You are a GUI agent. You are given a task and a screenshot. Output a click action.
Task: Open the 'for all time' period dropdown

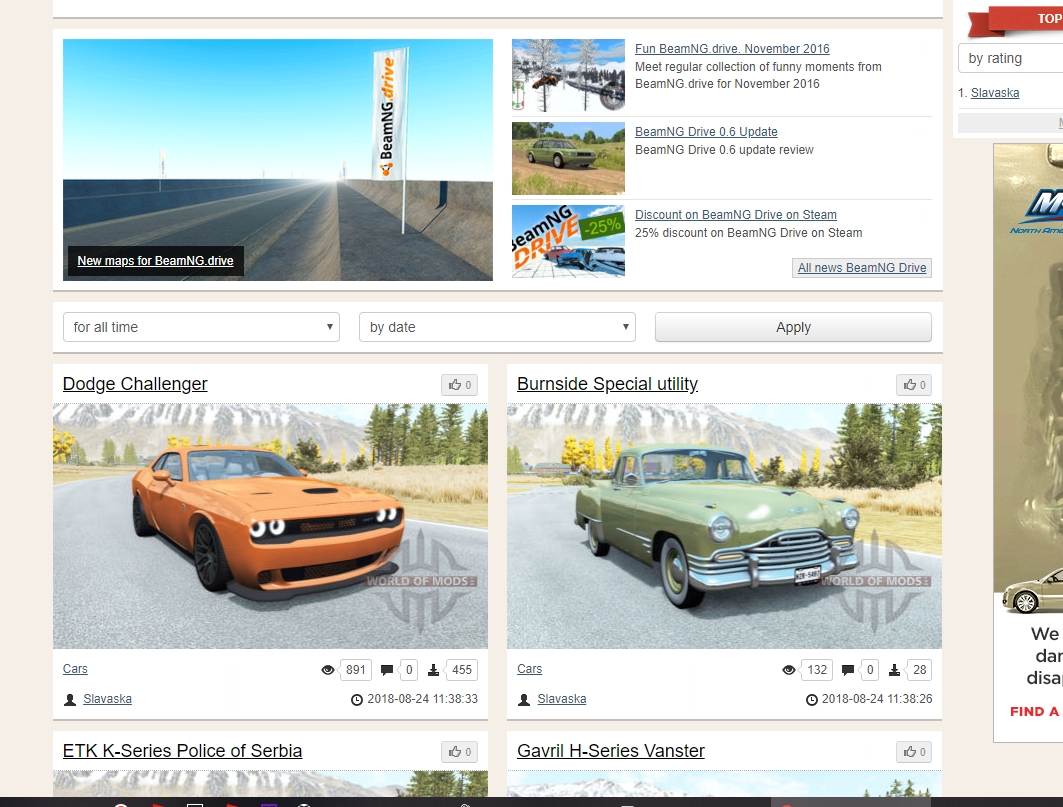click(201, 327)
